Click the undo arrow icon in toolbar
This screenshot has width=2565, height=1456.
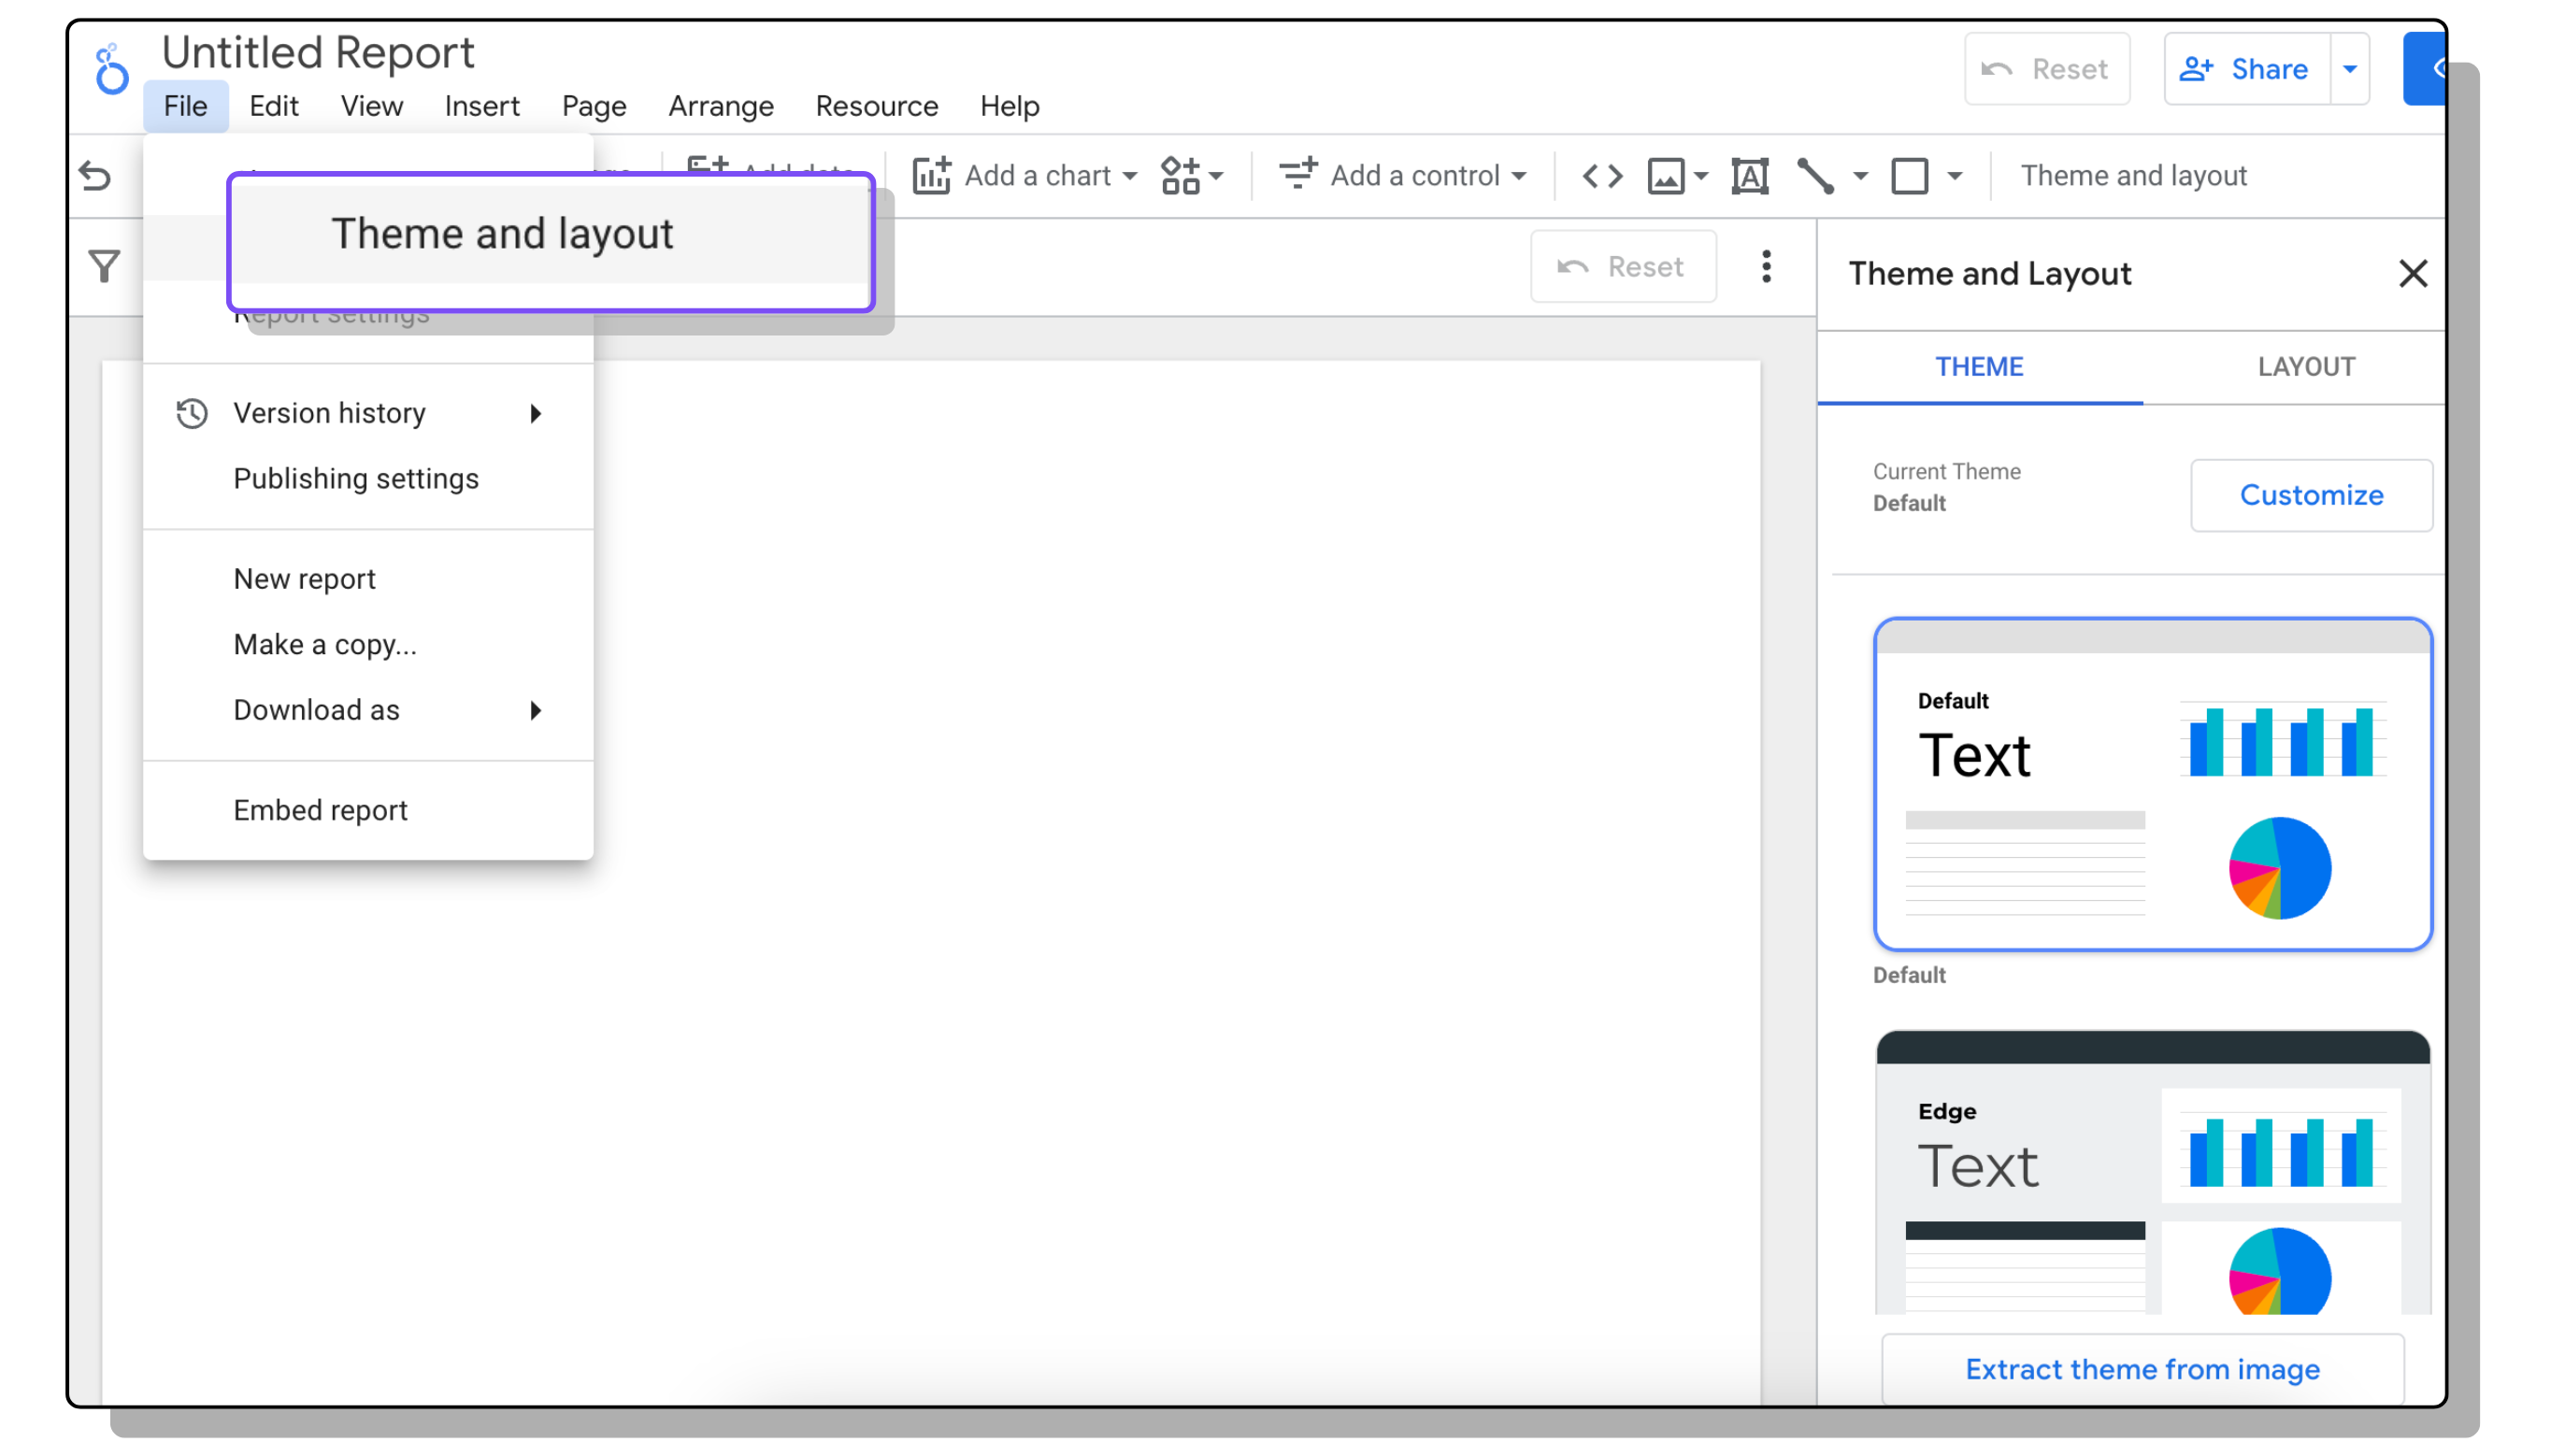(x=95, y=176)
